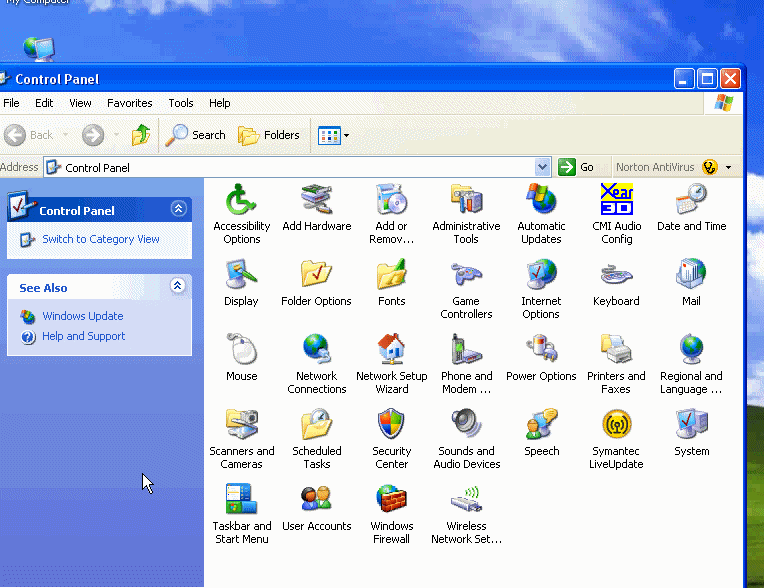Open the Security Center icon
The image size is (764, 588).
click(391, 426)
